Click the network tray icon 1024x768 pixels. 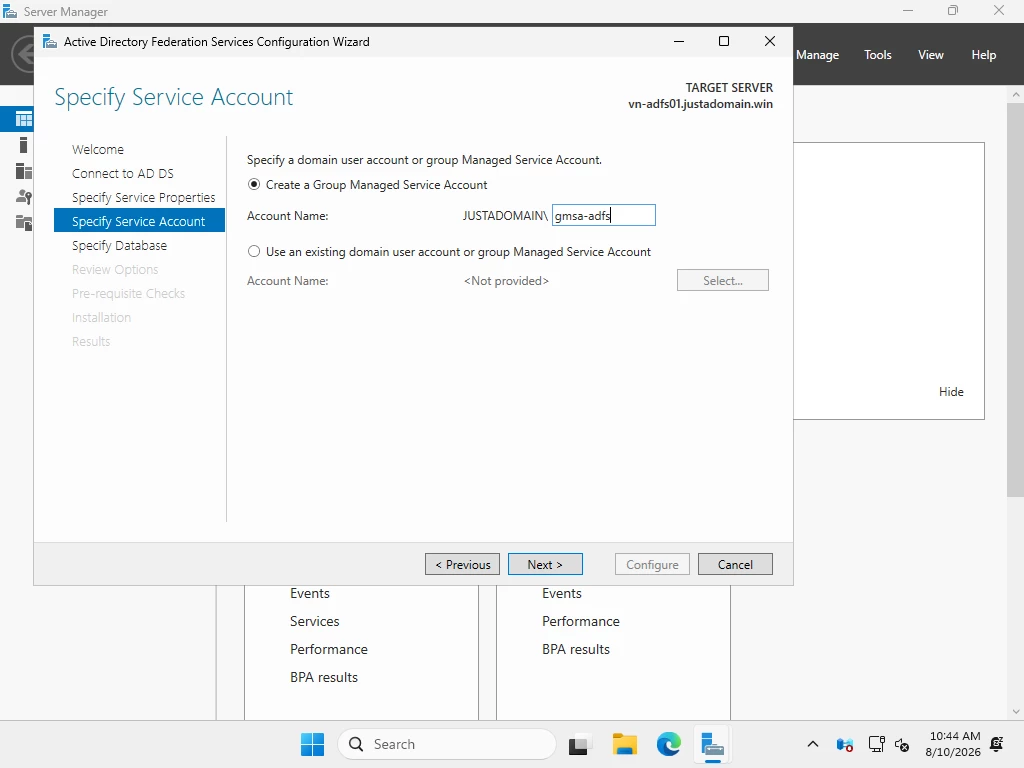coord(876,744)
